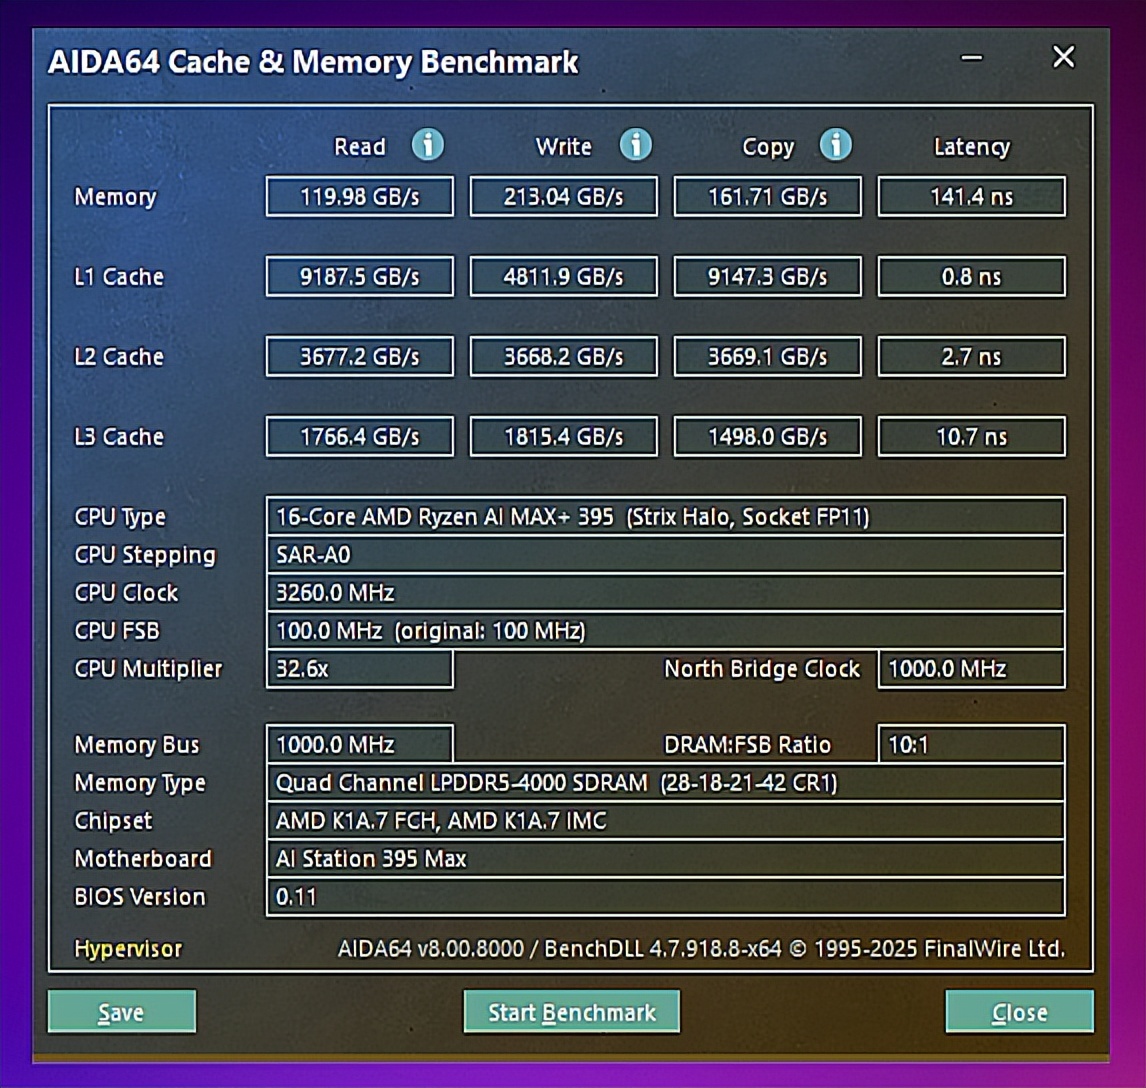Select the L1 Cache latency result box
This screenshot has width=1146, height=1088.
970,276
